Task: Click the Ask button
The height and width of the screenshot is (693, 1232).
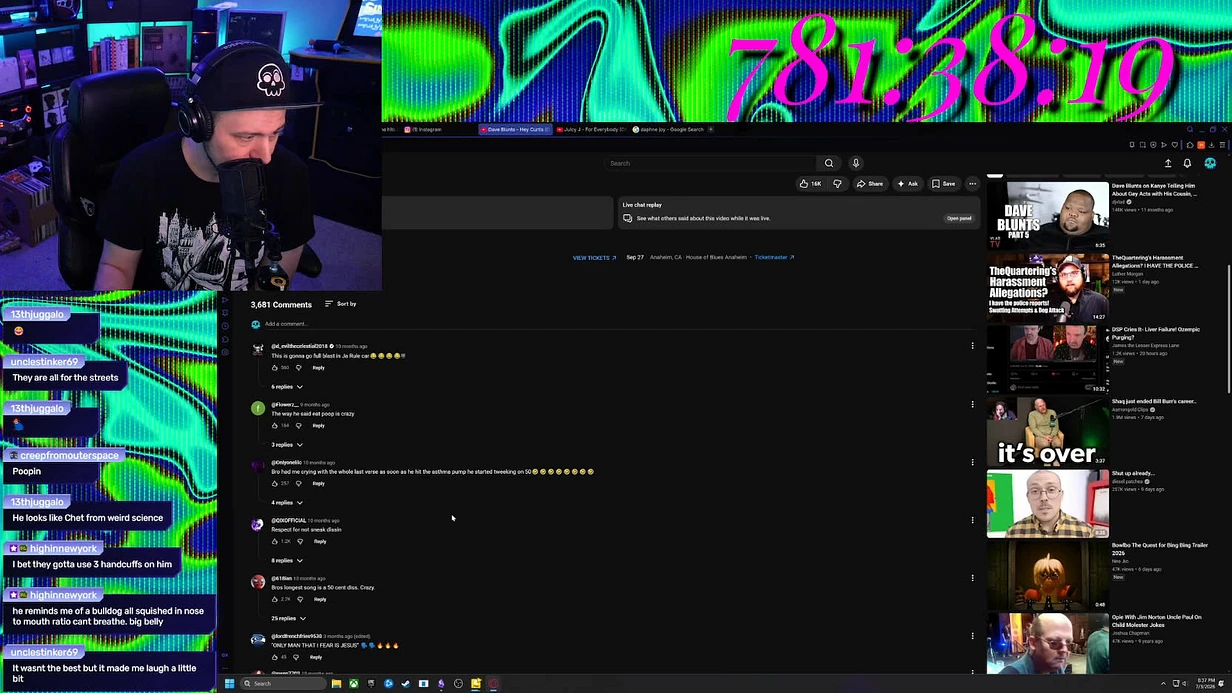Action: click(907, 184)
